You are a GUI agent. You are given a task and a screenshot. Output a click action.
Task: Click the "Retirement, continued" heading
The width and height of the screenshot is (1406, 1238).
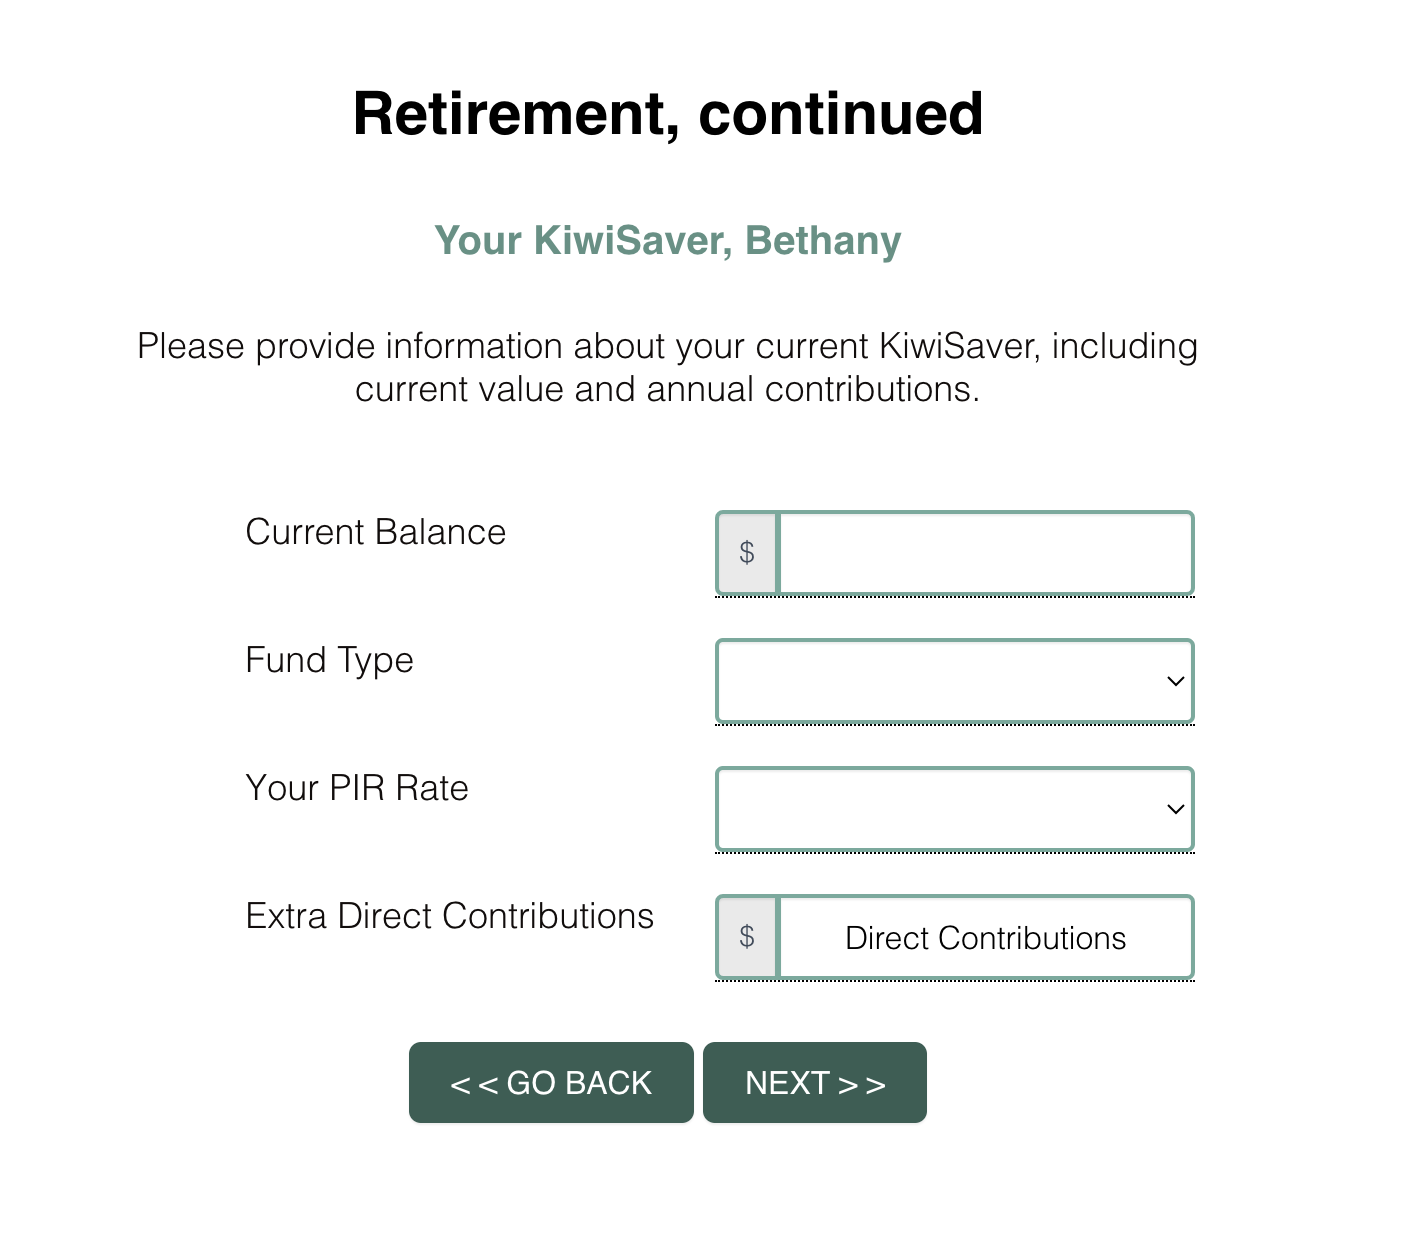coord(668,113)
